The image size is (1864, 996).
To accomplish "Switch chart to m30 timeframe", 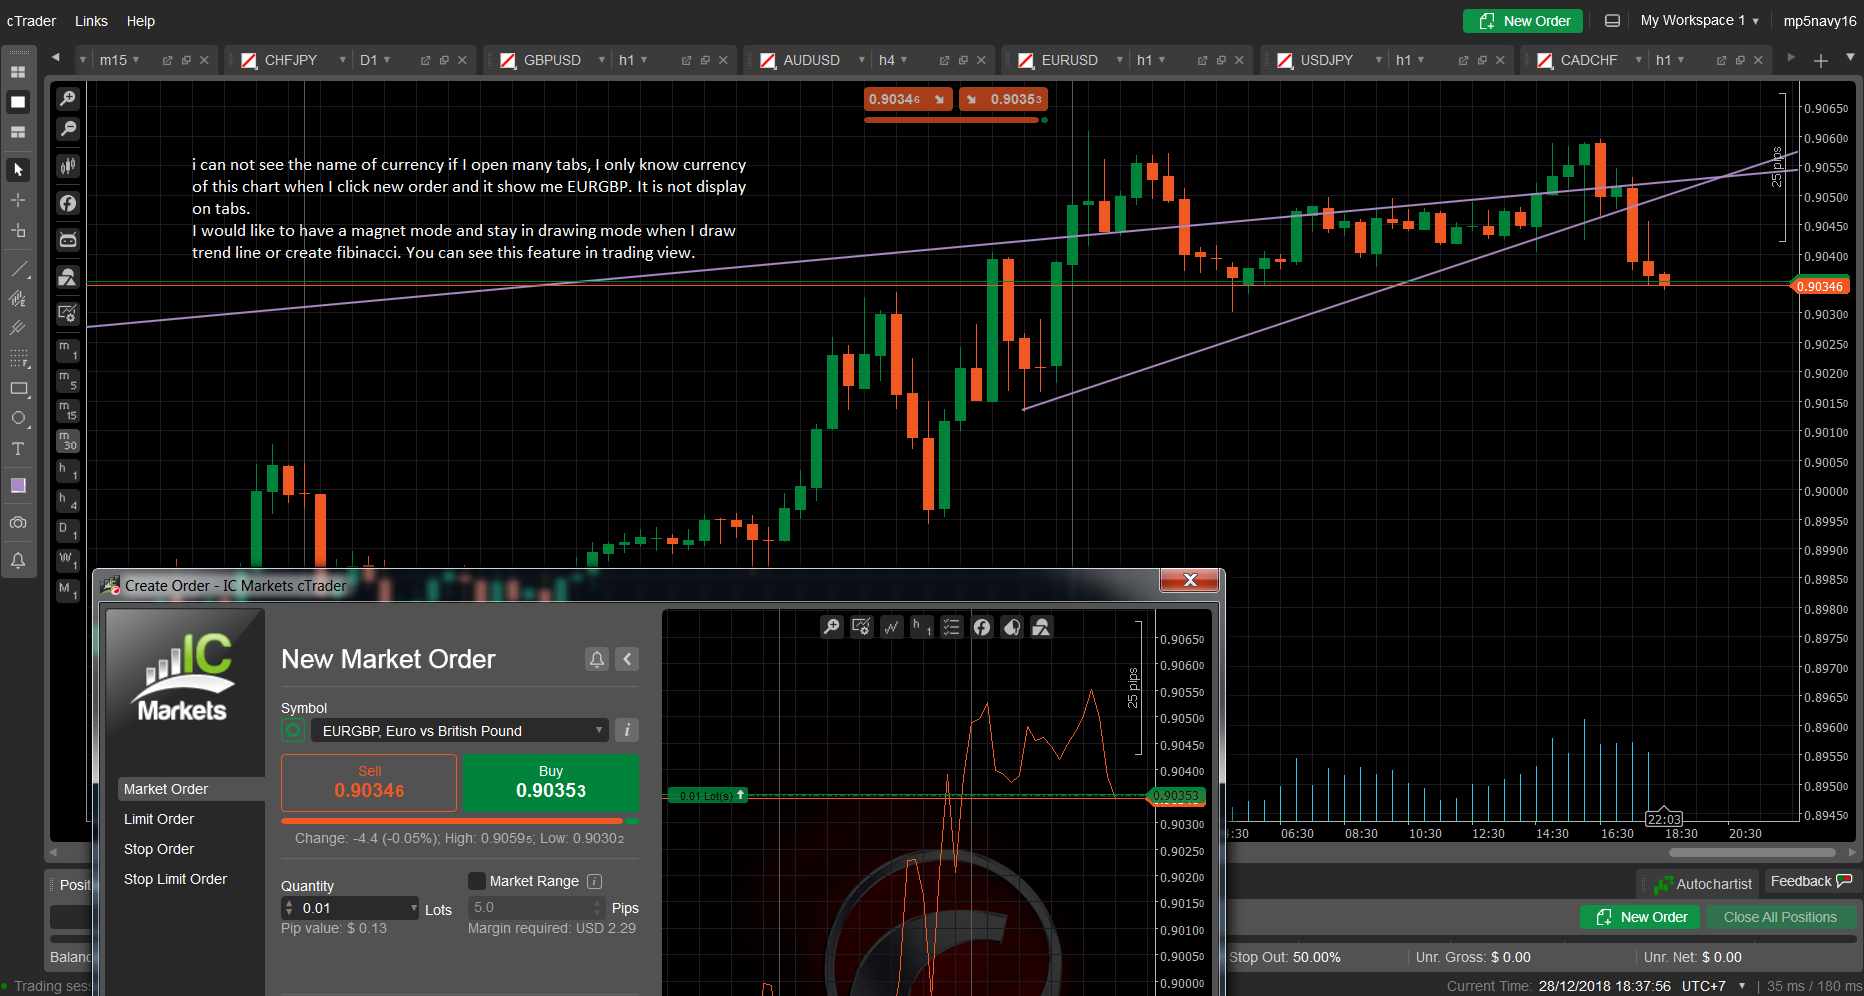I will click(x=67, y=441).
